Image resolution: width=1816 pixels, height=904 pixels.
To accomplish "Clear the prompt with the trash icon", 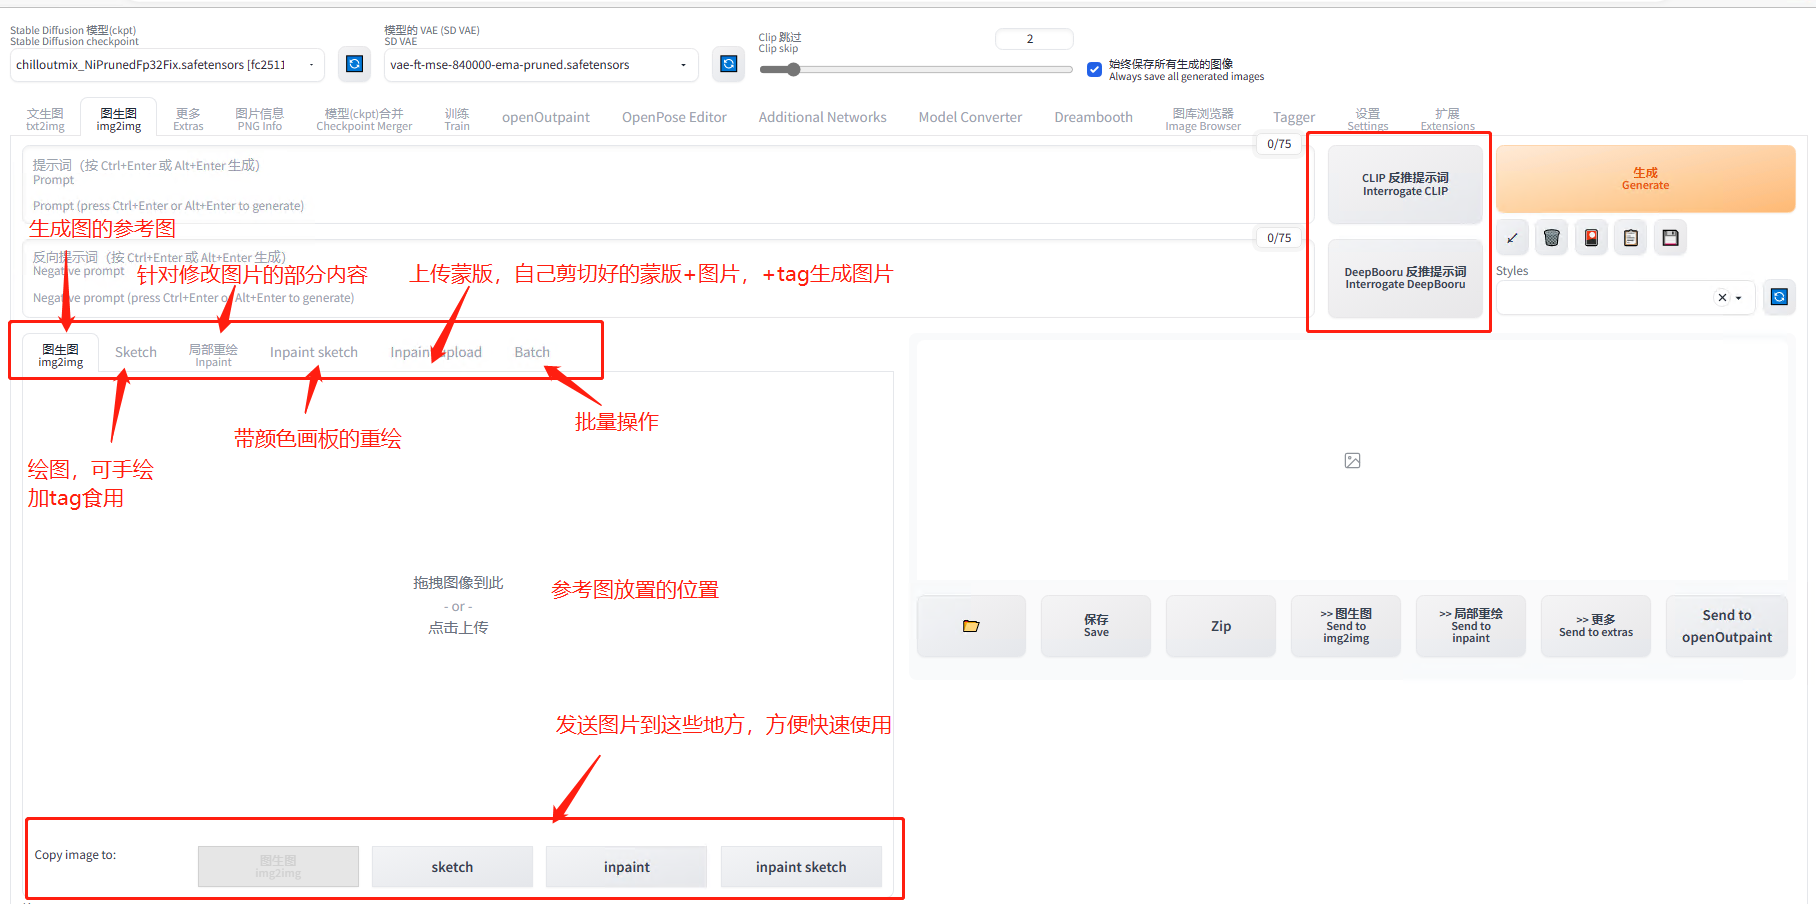I will pos(1551,238).
